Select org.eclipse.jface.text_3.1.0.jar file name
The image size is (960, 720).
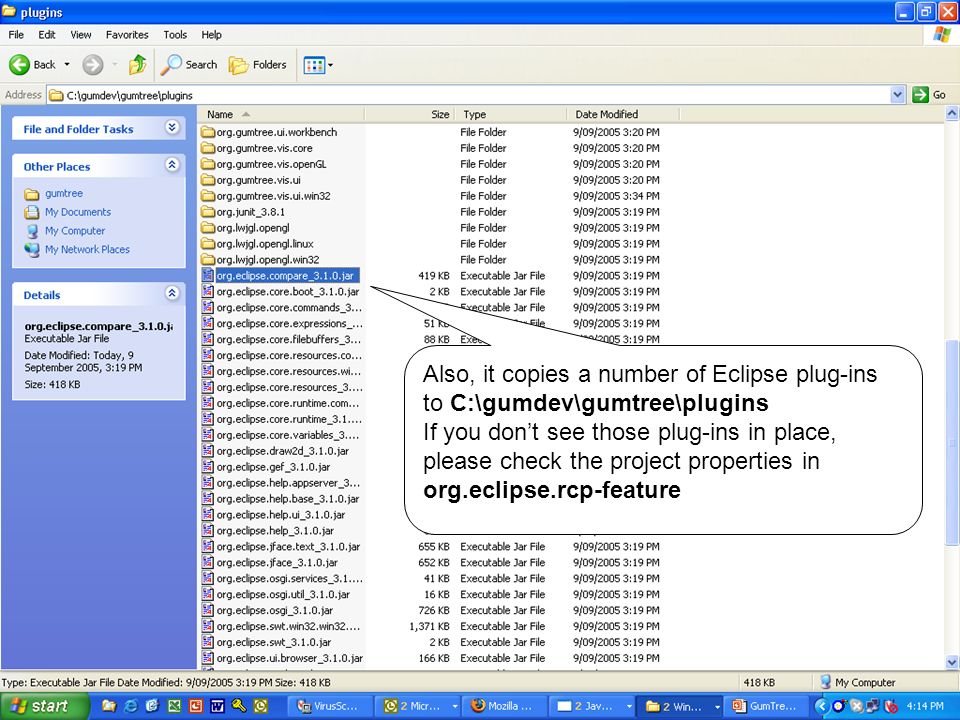(x=288, y=546)
